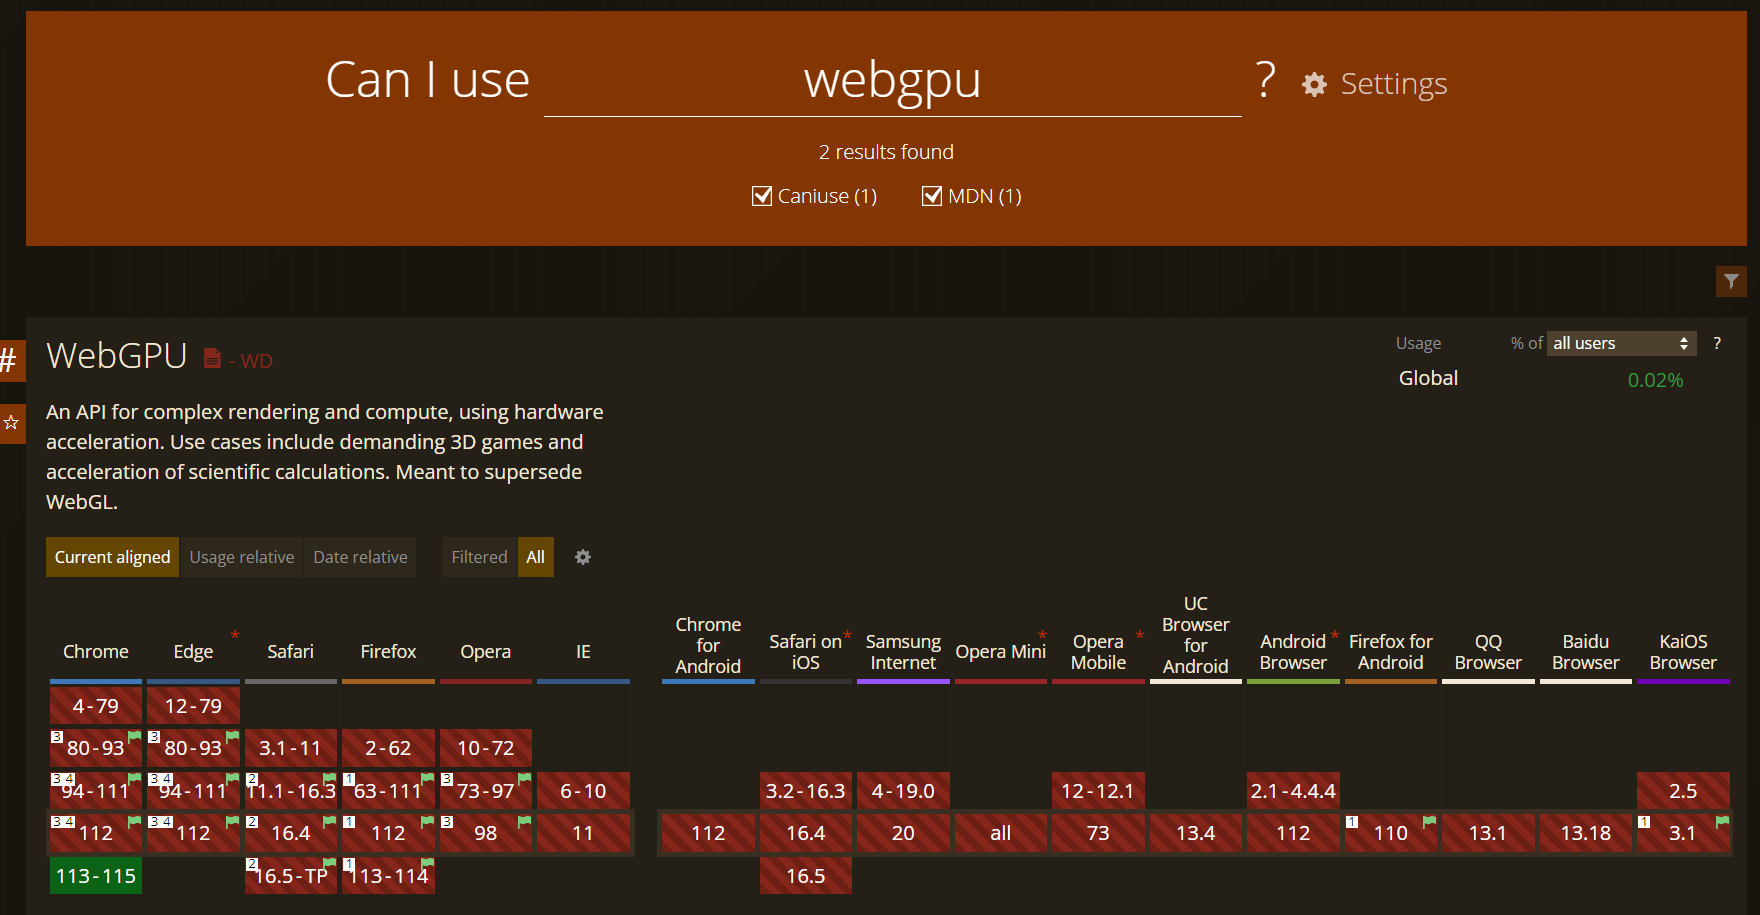Open the 'all users' dropdown
This screenshot has height=915, width=1760.
1621,343
